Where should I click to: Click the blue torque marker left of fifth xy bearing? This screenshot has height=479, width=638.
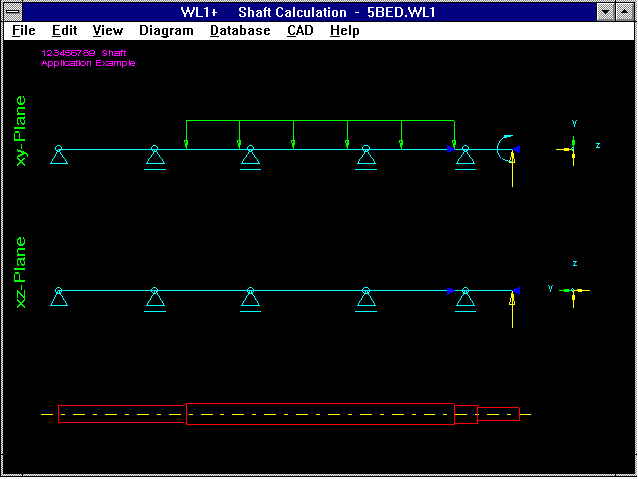451,149
